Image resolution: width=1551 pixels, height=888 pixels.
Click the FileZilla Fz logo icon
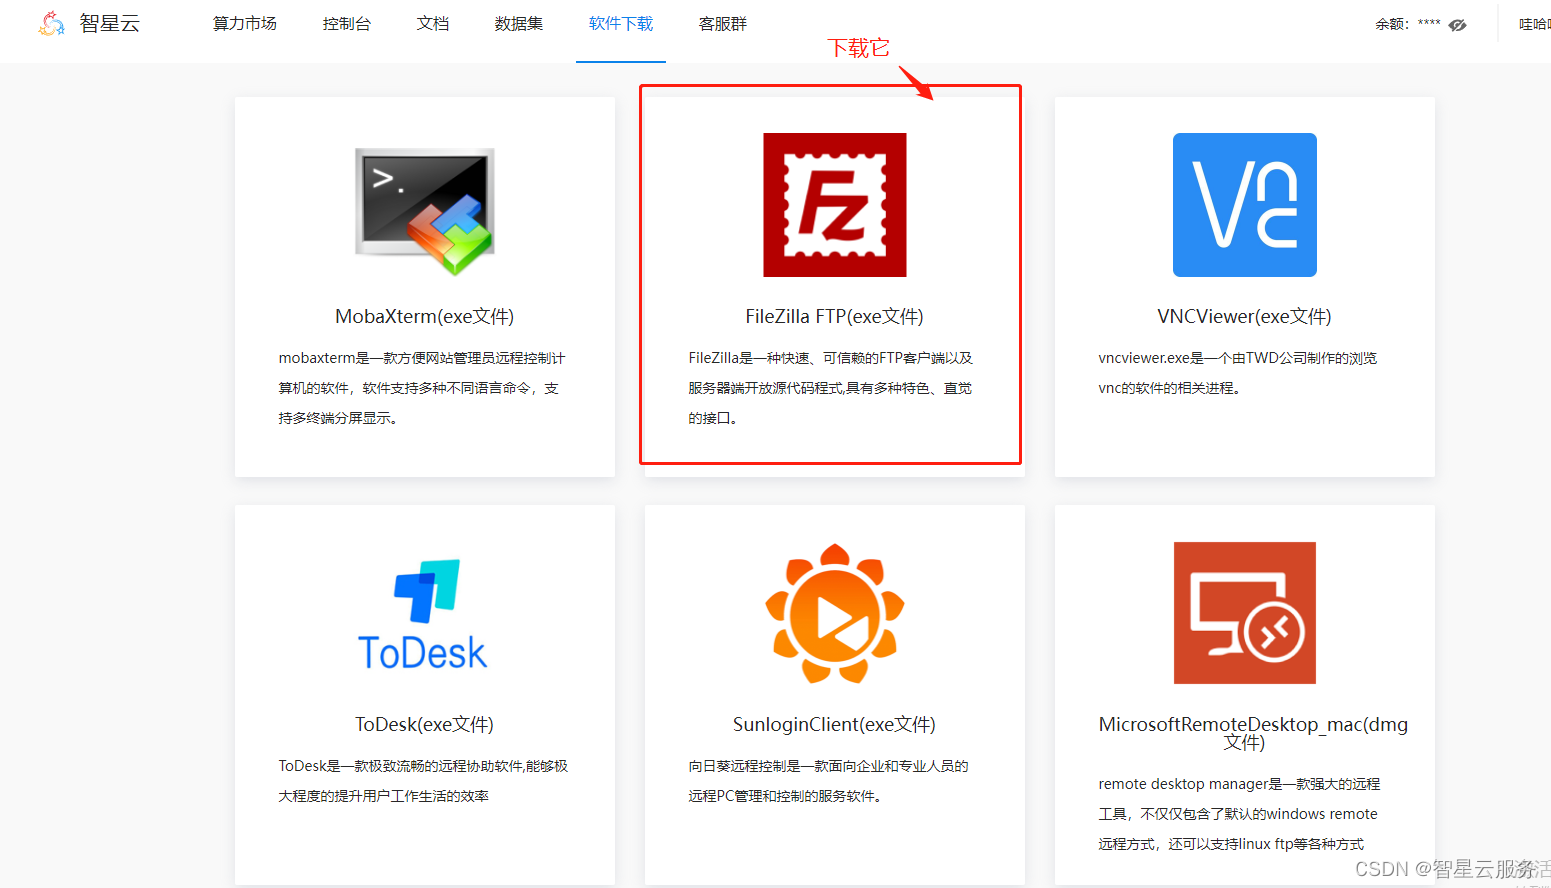tap(835, 205)
